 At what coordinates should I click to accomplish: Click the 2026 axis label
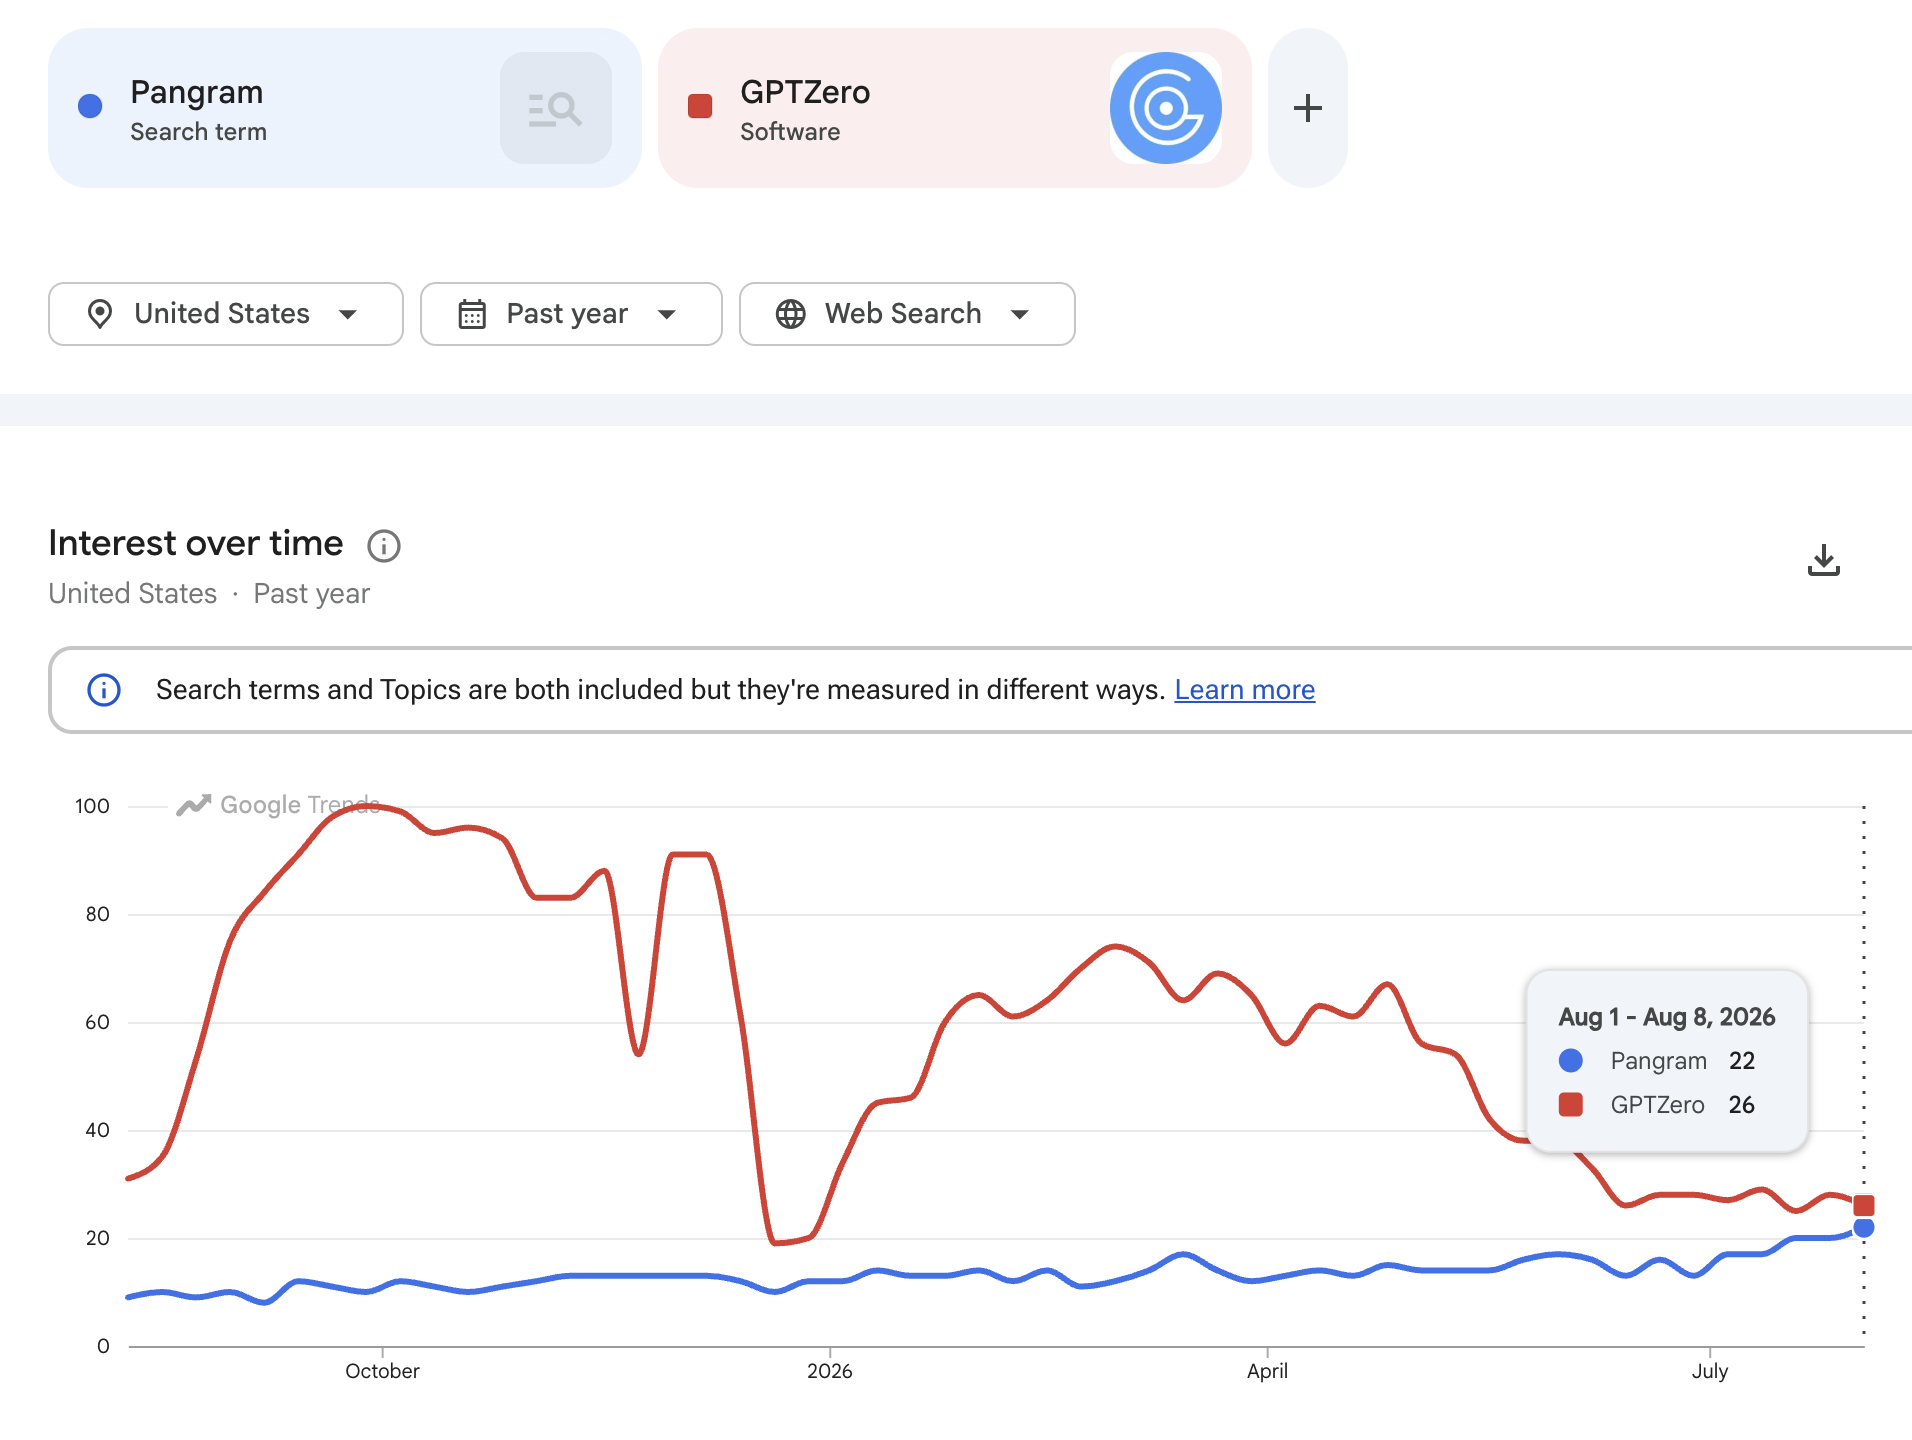(830, 1371)
